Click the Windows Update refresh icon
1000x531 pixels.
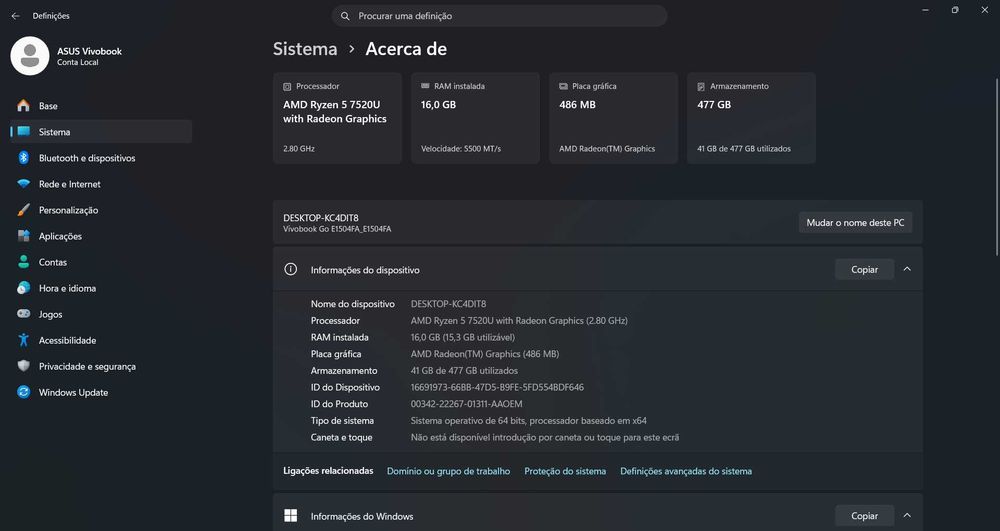[x=24, y=393]
